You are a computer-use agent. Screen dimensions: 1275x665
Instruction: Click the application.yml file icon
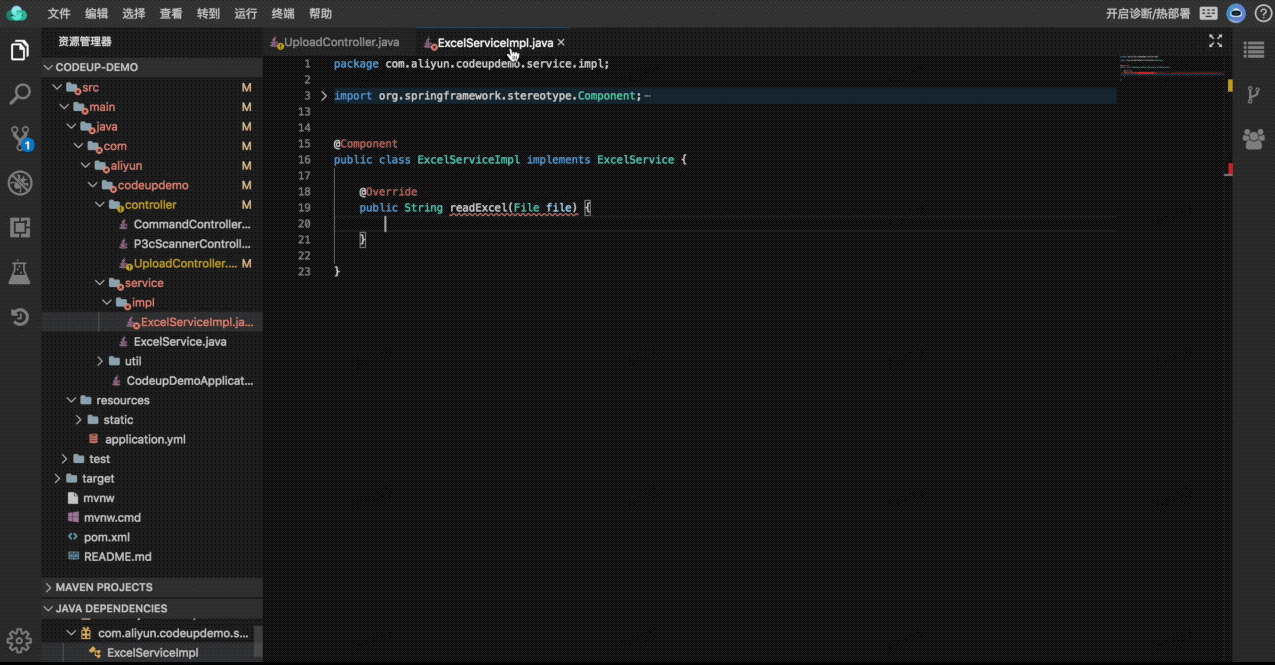click(x=94, y=439)
